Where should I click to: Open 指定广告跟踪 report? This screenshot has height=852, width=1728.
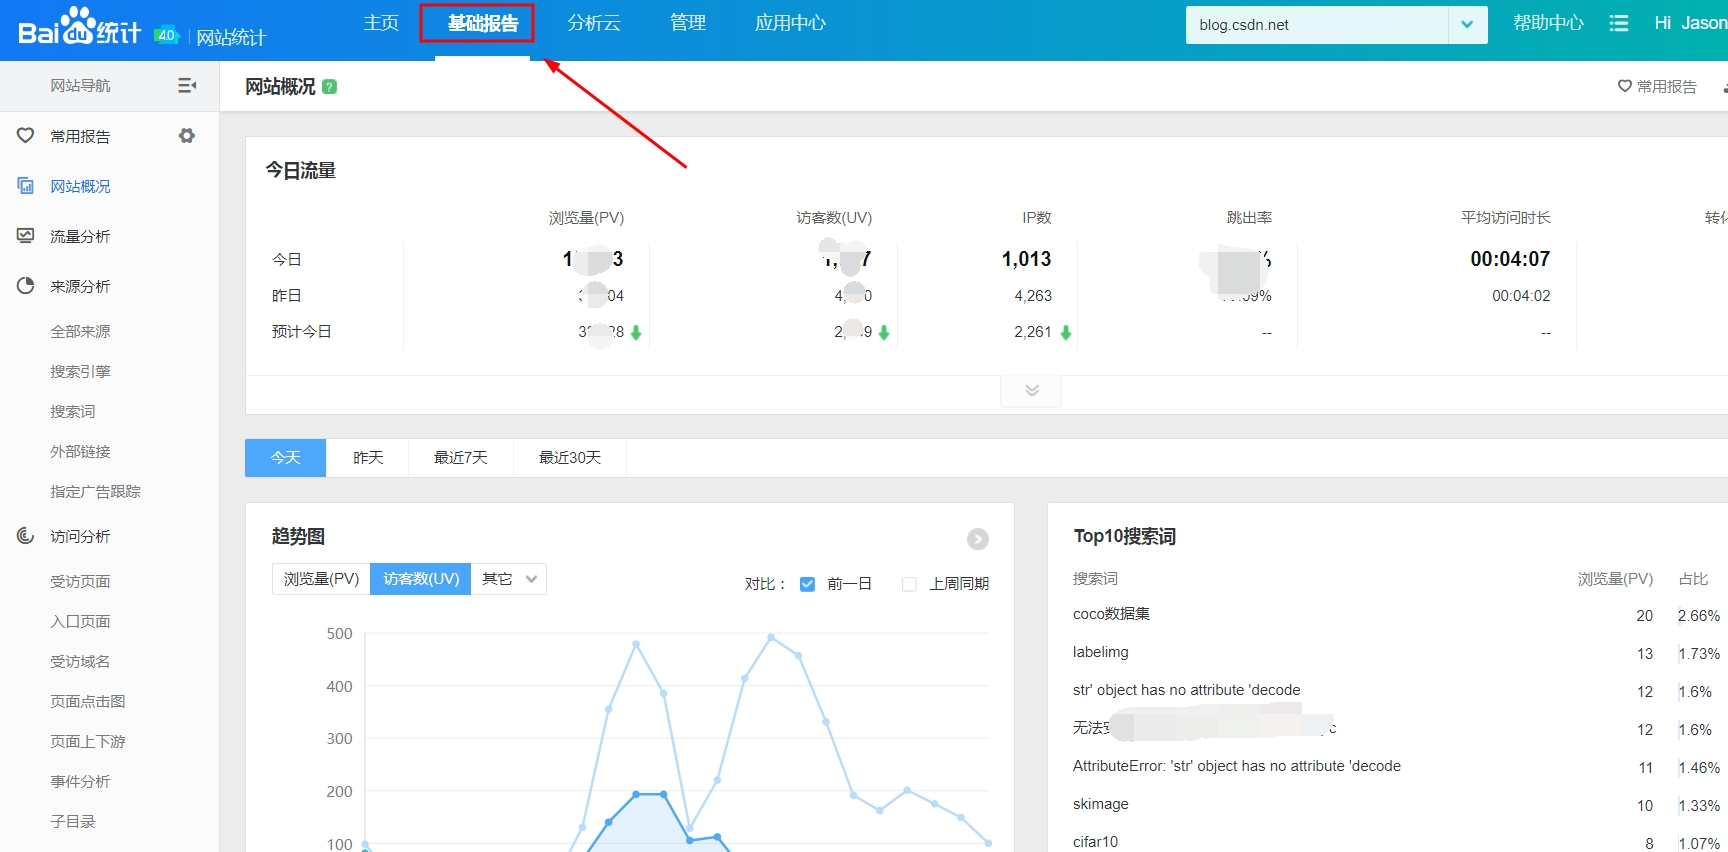pos(96,491)
